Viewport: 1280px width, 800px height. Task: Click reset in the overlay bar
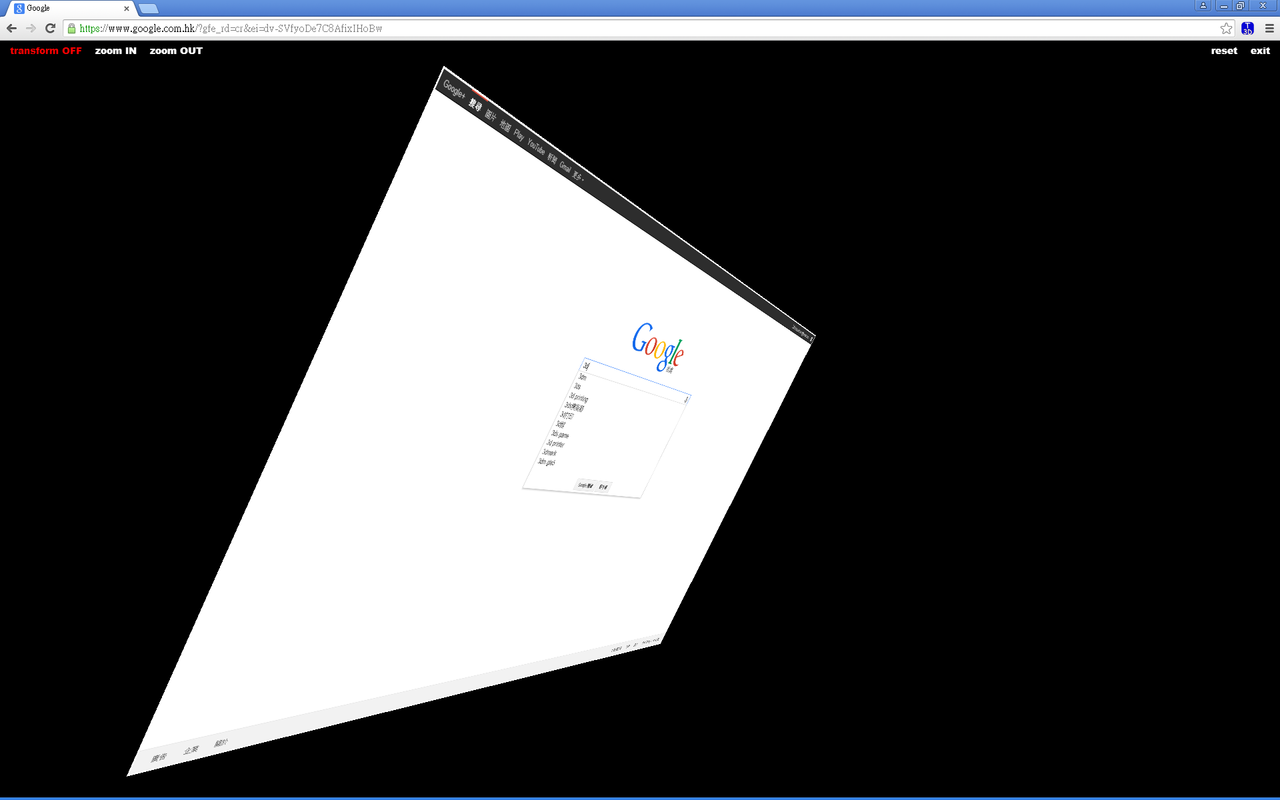pos(1224,51)
